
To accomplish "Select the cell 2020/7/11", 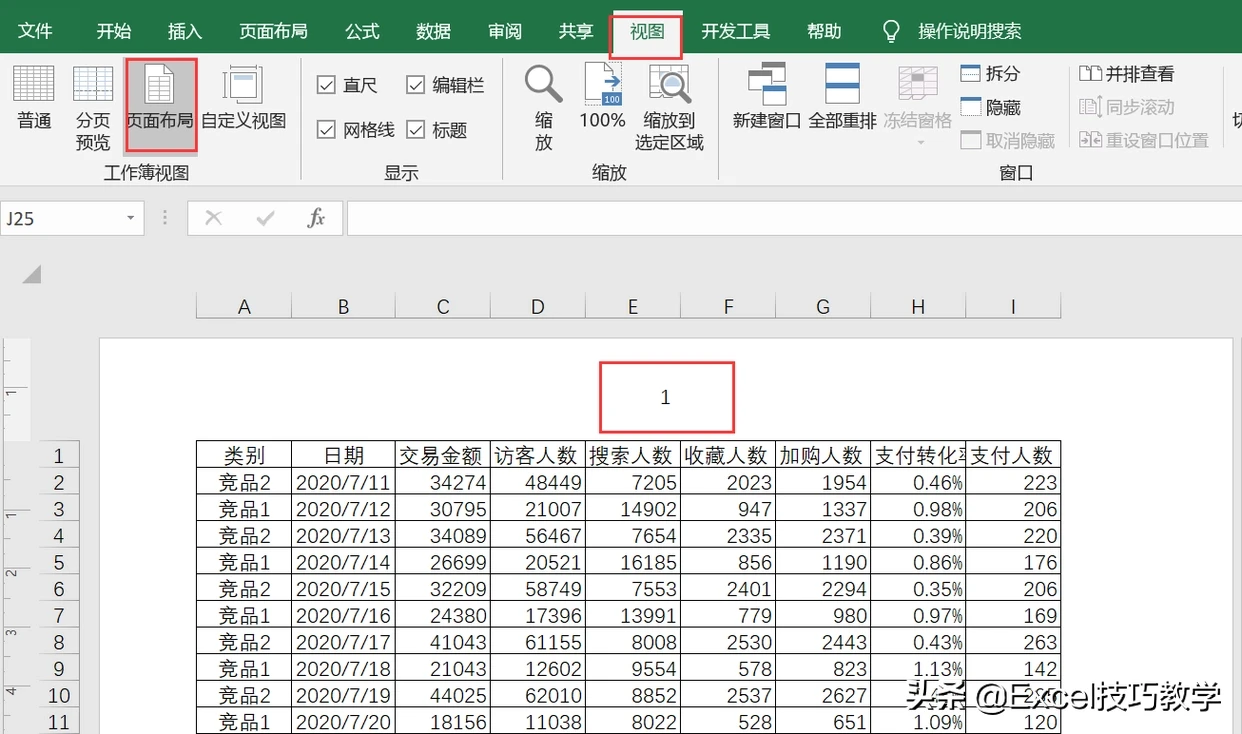I will (x=343, y=482).
